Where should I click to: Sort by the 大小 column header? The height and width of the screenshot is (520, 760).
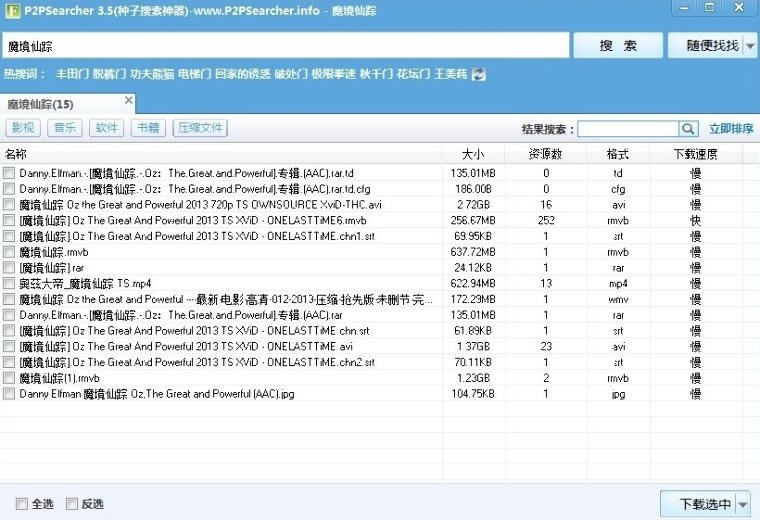pos(473,154)
